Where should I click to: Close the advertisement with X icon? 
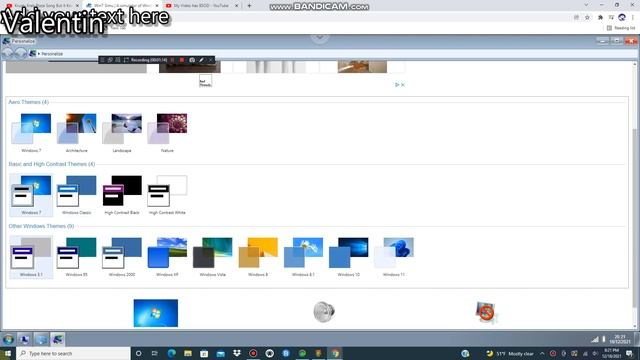pos(403,85)
